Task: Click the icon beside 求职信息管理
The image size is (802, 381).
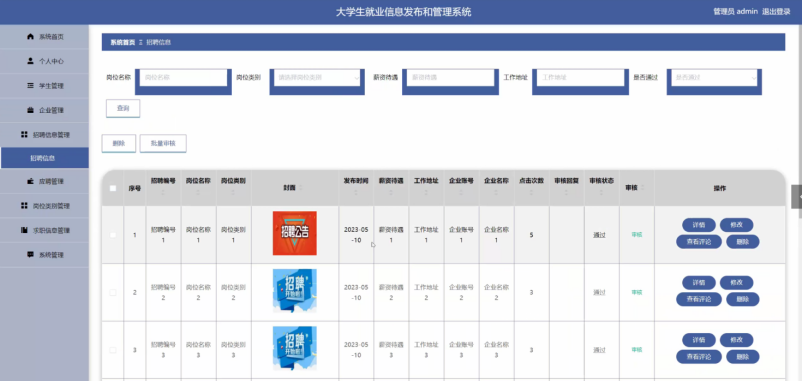Action: coord(24,230)
